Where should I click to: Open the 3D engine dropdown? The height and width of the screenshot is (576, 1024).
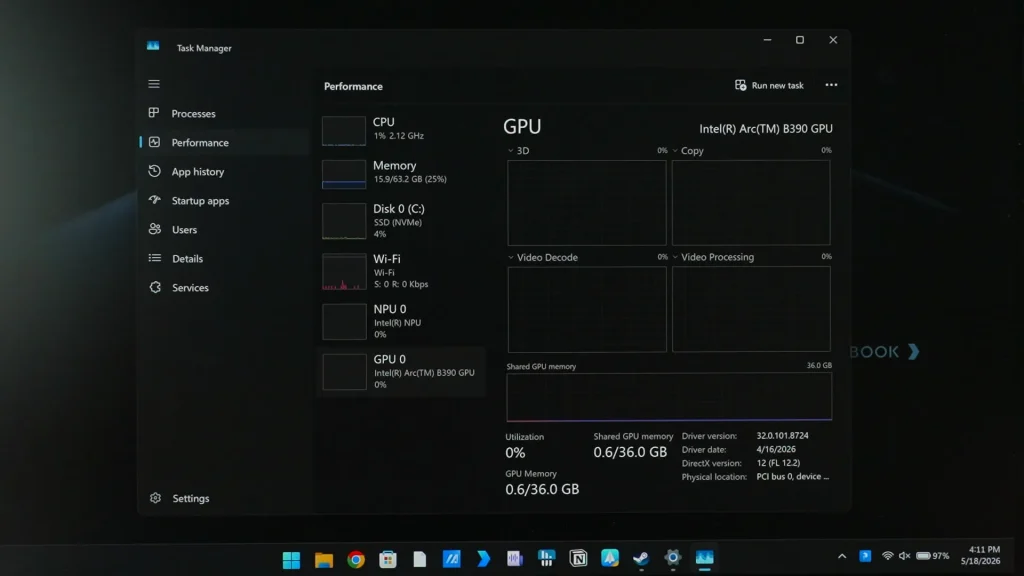(x=519, y=151)
